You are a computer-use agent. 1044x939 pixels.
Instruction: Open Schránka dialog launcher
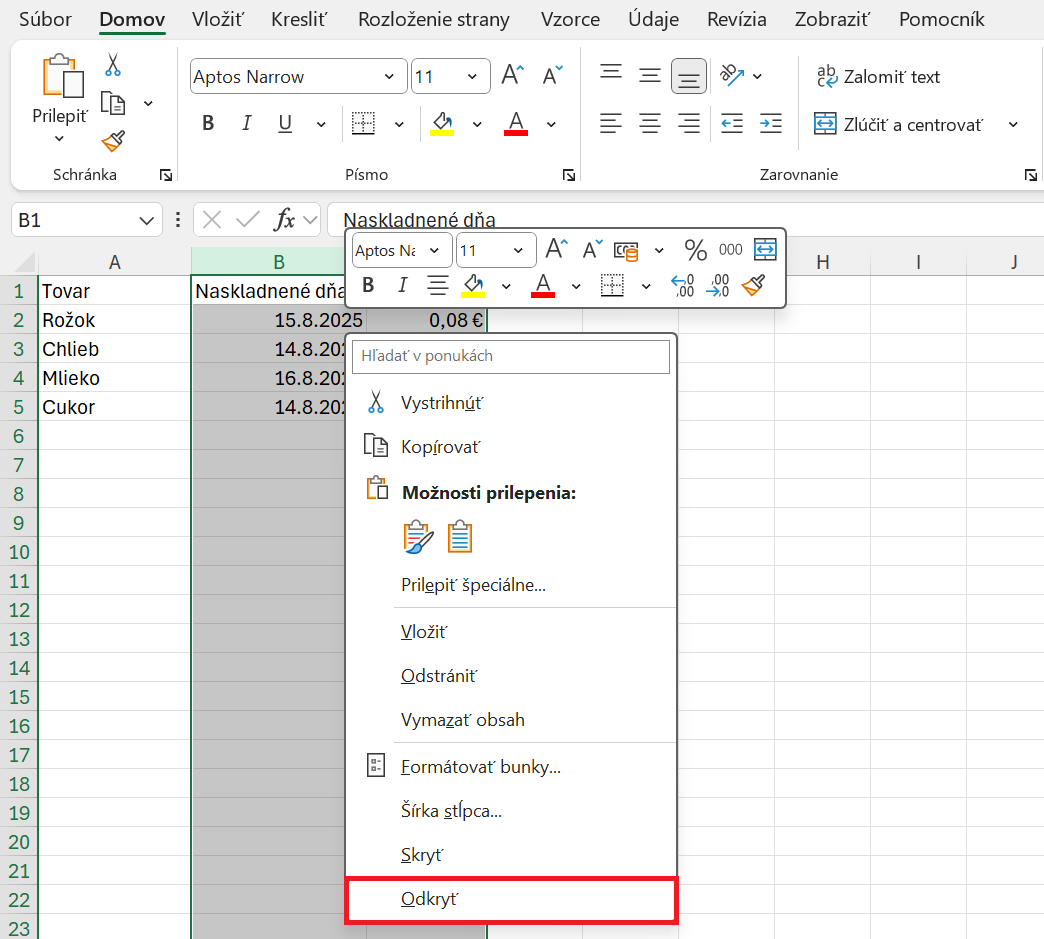click(166, 175)
